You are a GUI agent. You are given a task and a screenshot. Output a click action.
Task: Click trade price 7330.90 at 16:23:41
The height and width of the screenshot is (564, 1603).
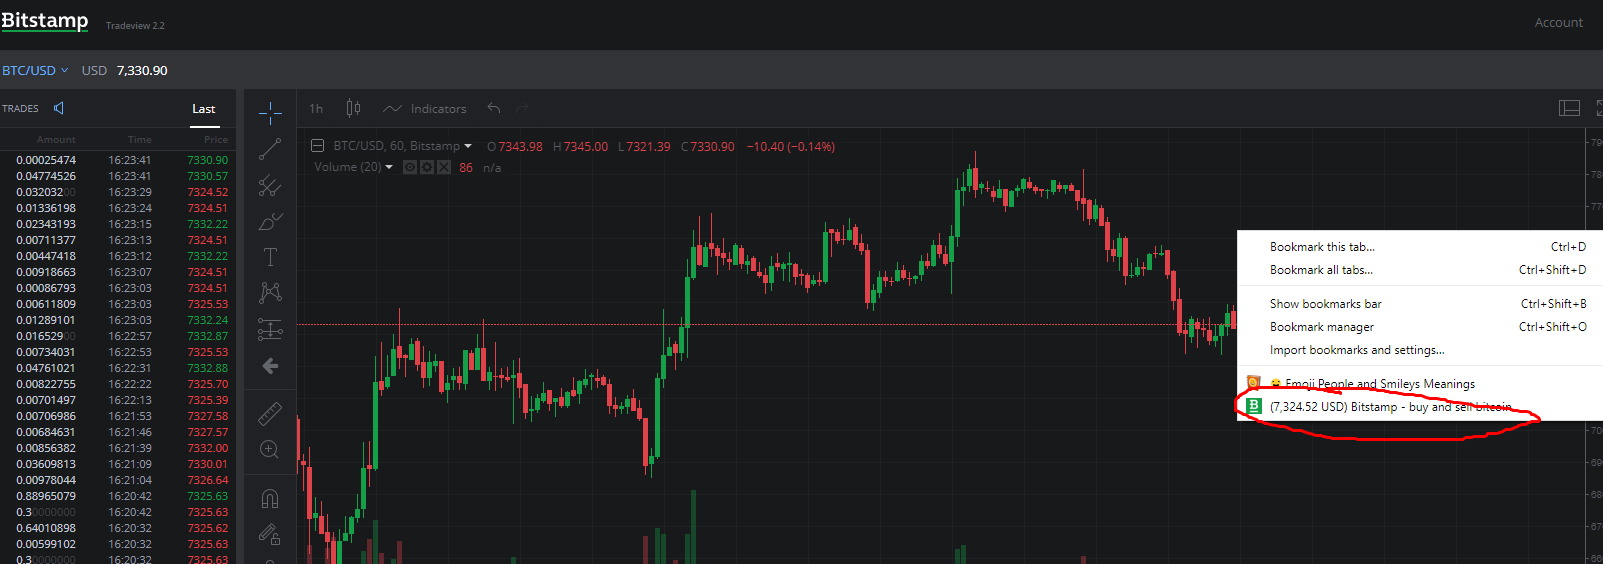[x=207, y=160]
